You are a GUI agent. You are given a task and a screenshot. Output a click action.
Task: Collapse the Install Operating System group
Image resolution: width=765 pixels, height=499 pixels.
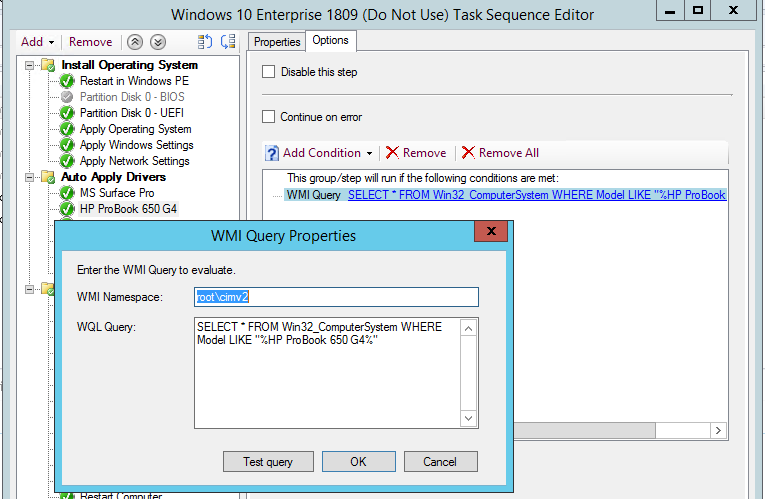click(29, 65)
